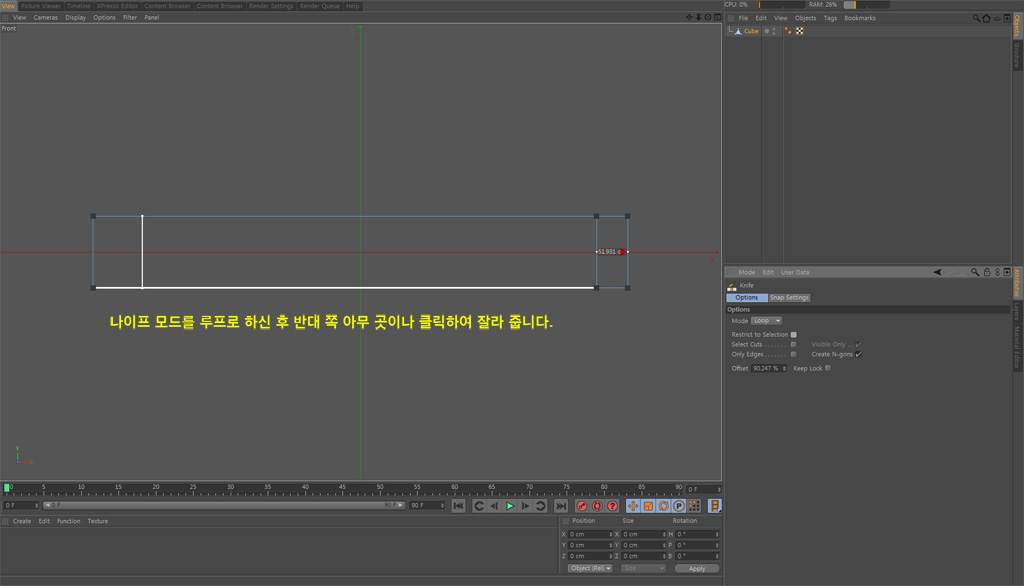
Task: Open the Knife Mode Loop dropdown
Action: coord(766,321)
